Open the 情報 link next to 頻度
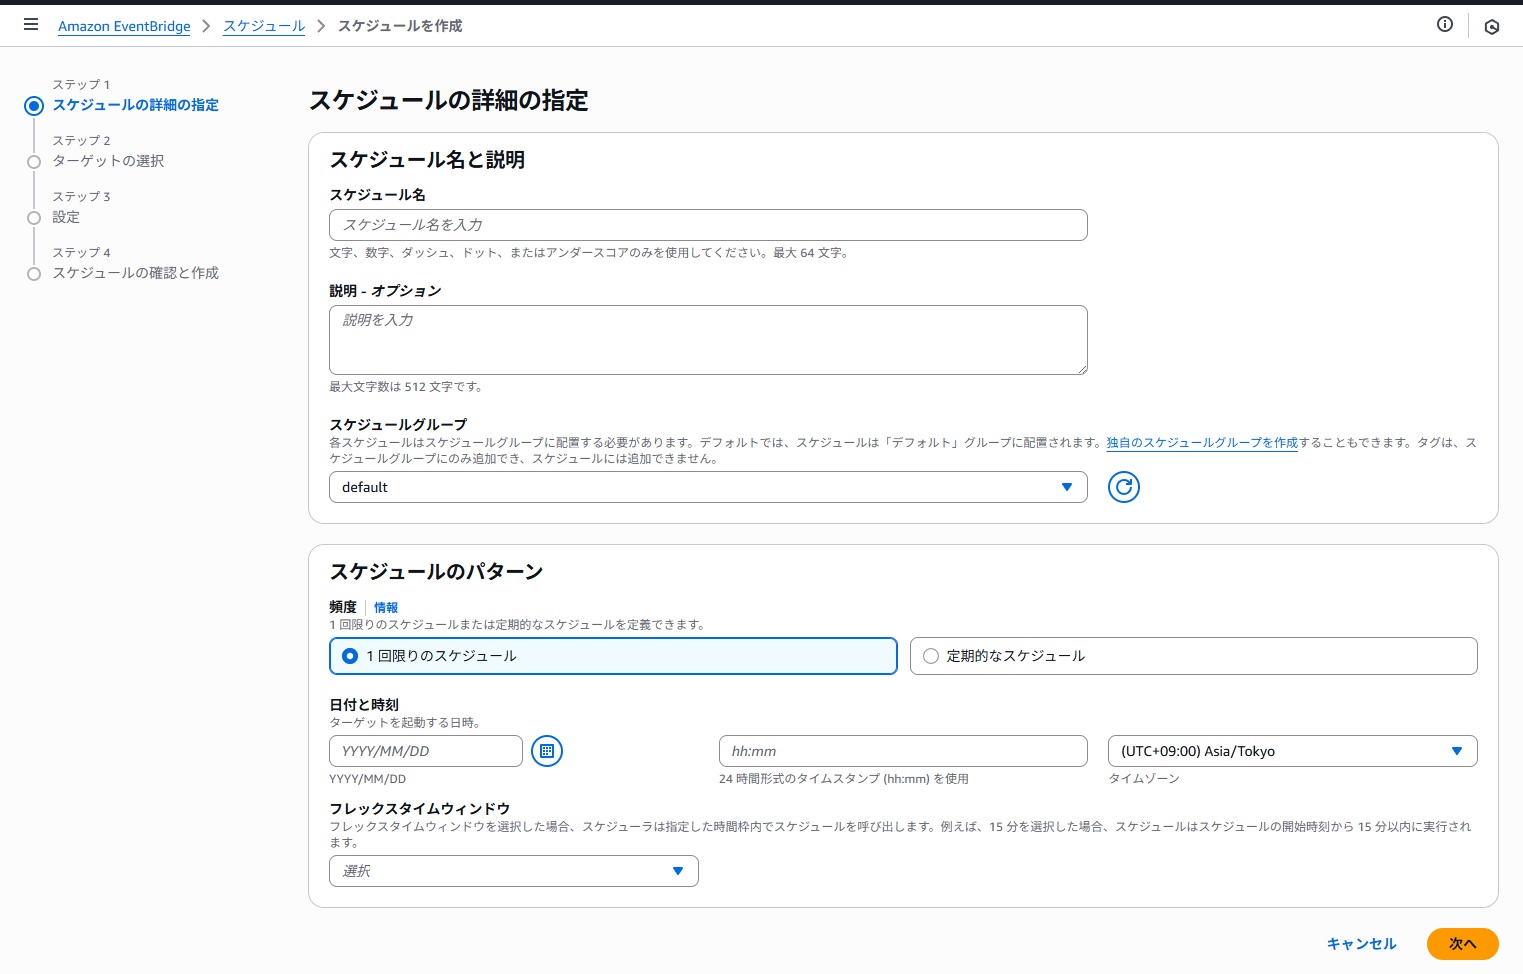Viewport: 1523px width, 974px height. click(386, 607)
